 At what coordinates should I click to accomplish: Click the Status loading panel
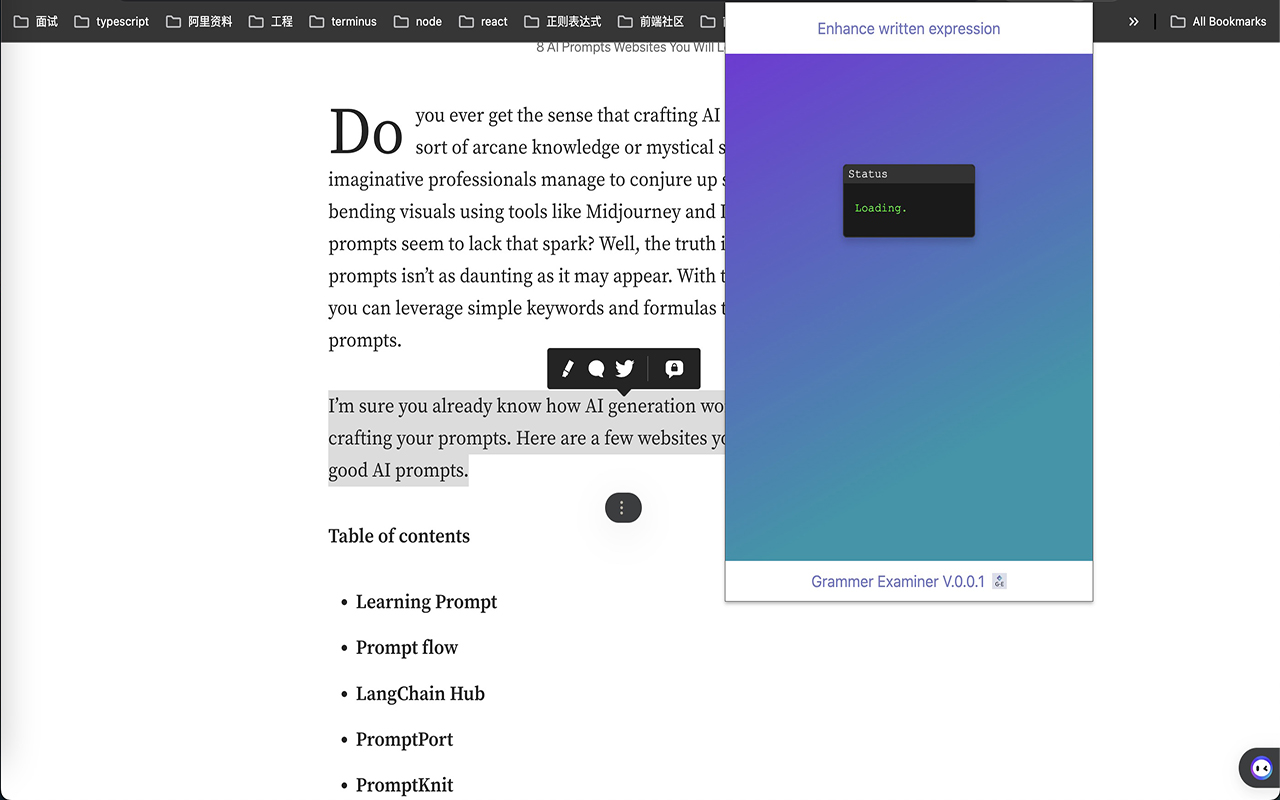point(908,200)
